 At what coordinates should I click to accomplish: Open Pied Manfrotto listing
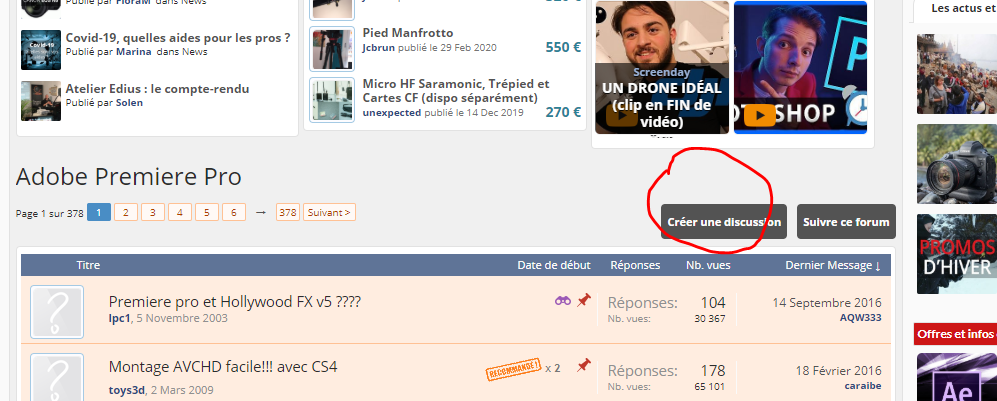(408, 32)
